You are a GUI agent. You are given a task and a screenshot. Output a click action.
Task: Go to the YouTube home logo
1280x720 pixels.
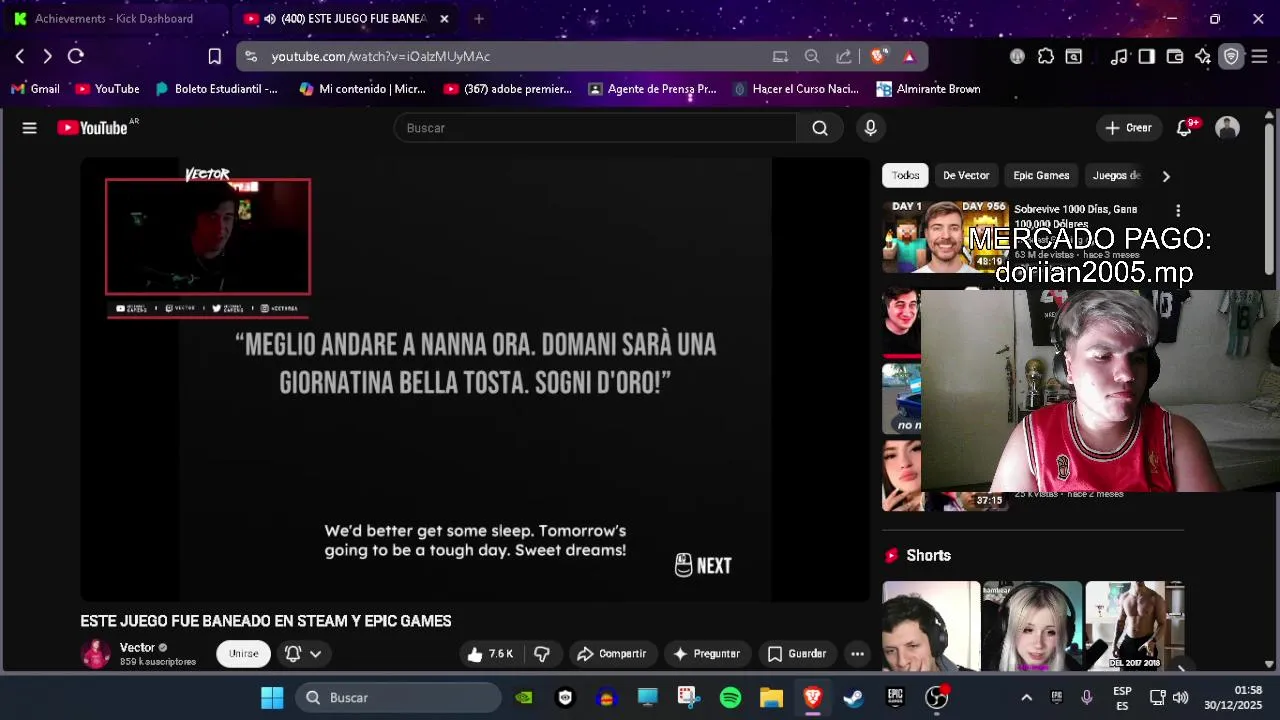[x=92, y=128]
